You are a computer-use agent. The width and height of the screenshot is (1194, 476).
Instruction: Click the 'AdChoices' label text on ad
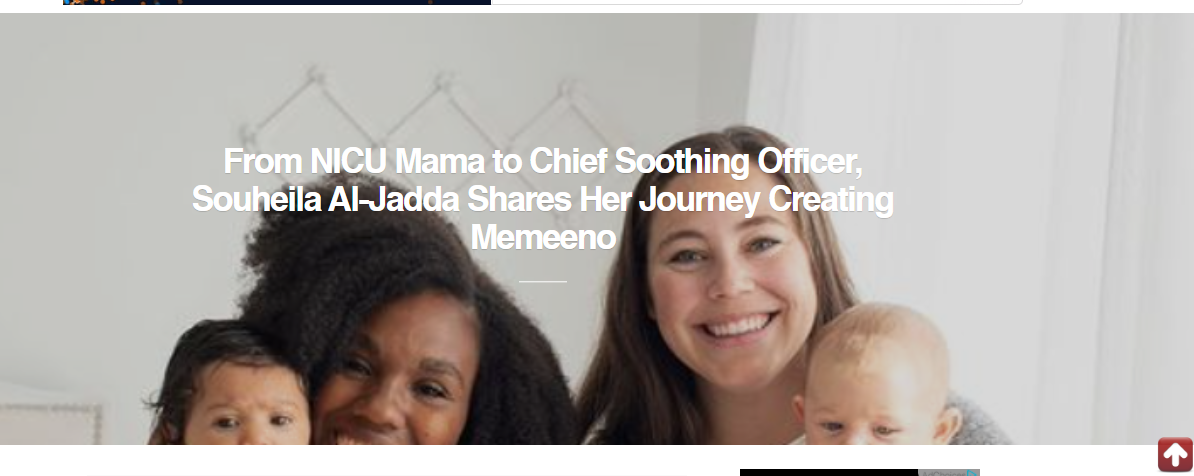pos(942,473)
